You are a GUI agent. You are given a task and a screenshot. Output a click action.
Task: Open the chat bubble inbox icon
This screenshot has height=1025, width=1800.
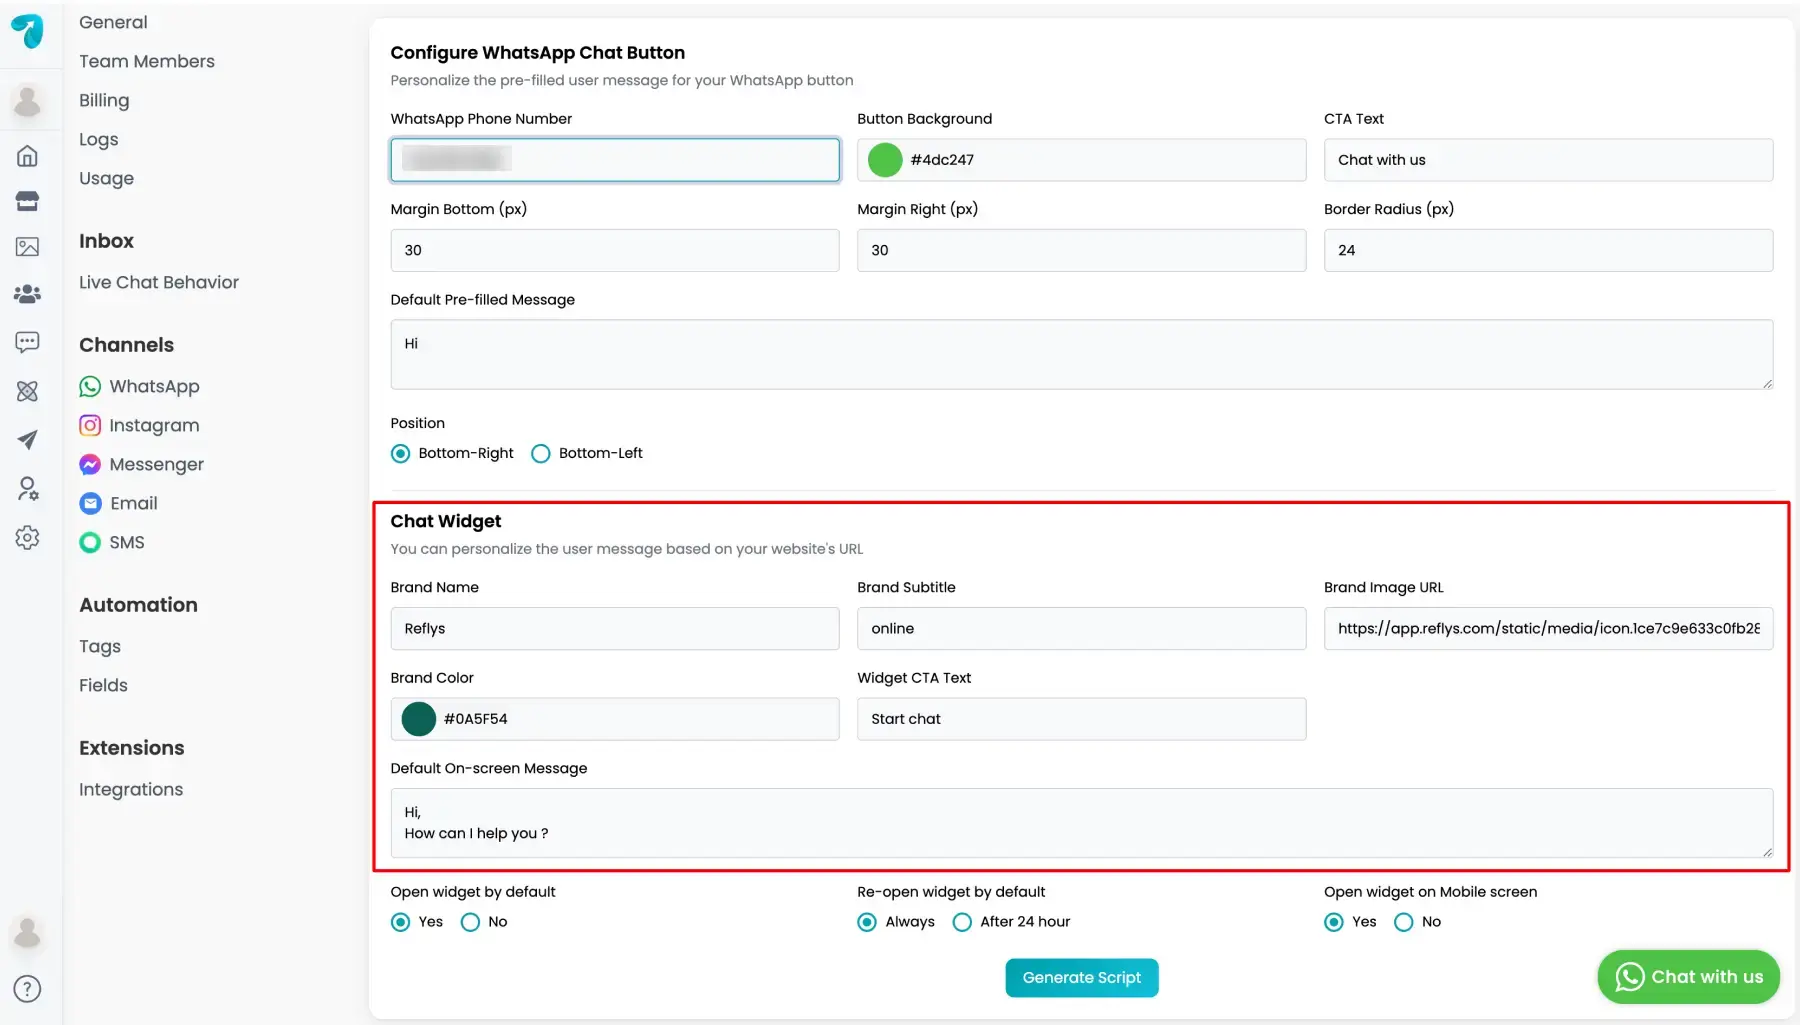tap(28, 342)
